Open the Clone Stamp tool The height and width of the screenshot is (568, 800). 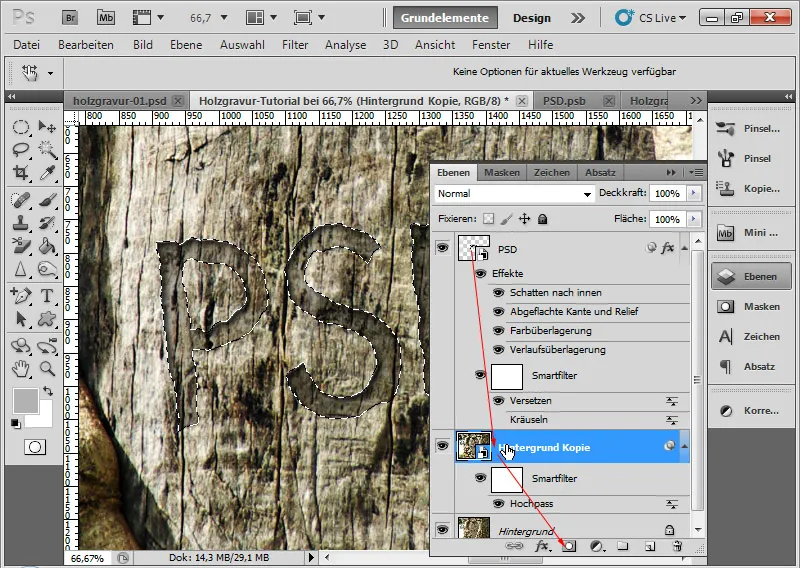(20, 222)
